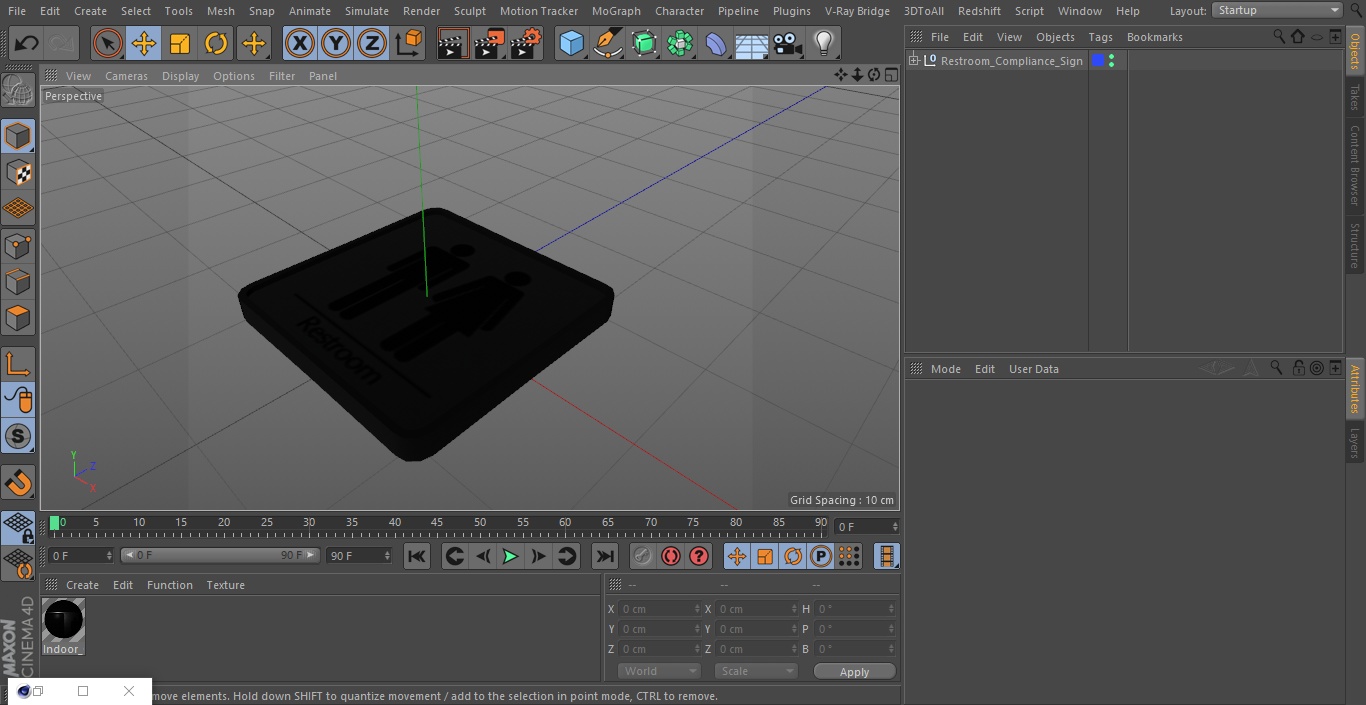Toggle Position keyframe recording
Screen dimensions: 1366x705
(x=737, y=556)
